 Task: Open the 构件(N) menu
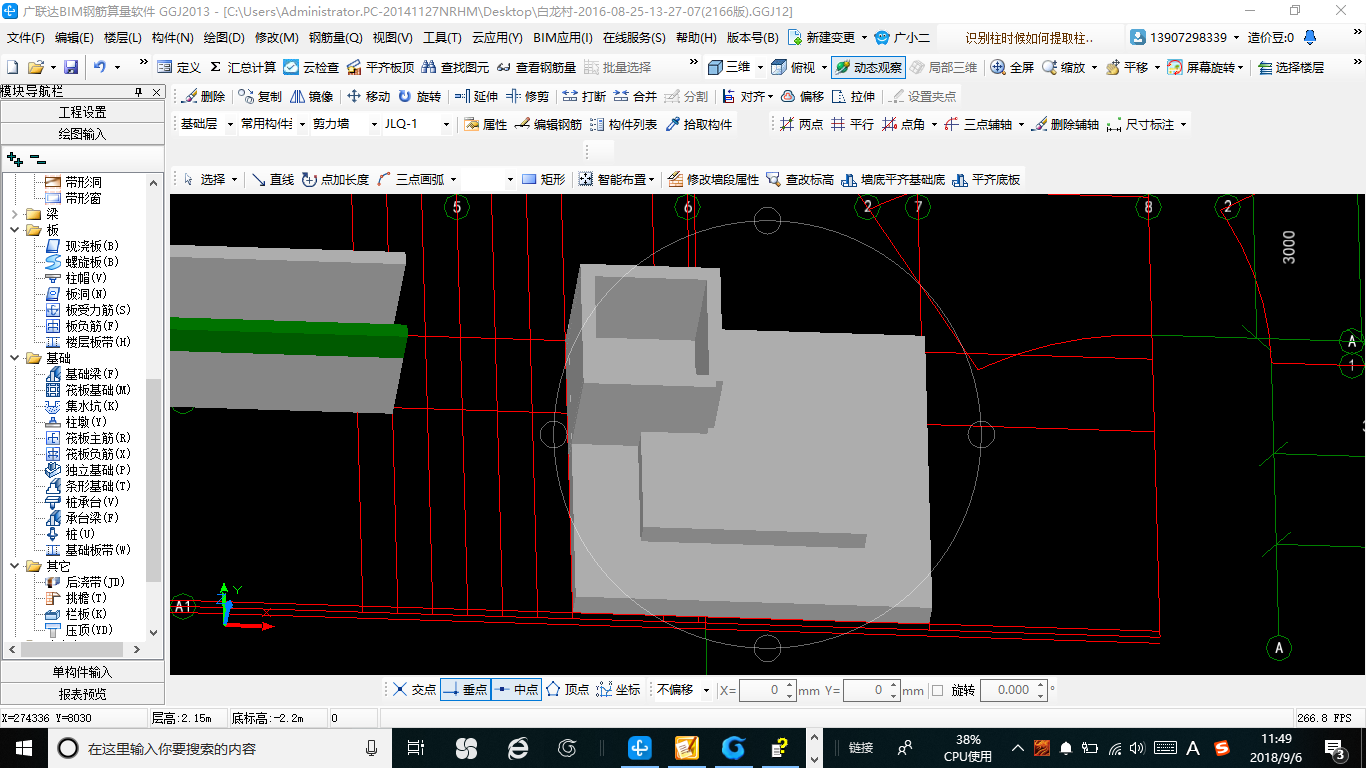[172, 38]
